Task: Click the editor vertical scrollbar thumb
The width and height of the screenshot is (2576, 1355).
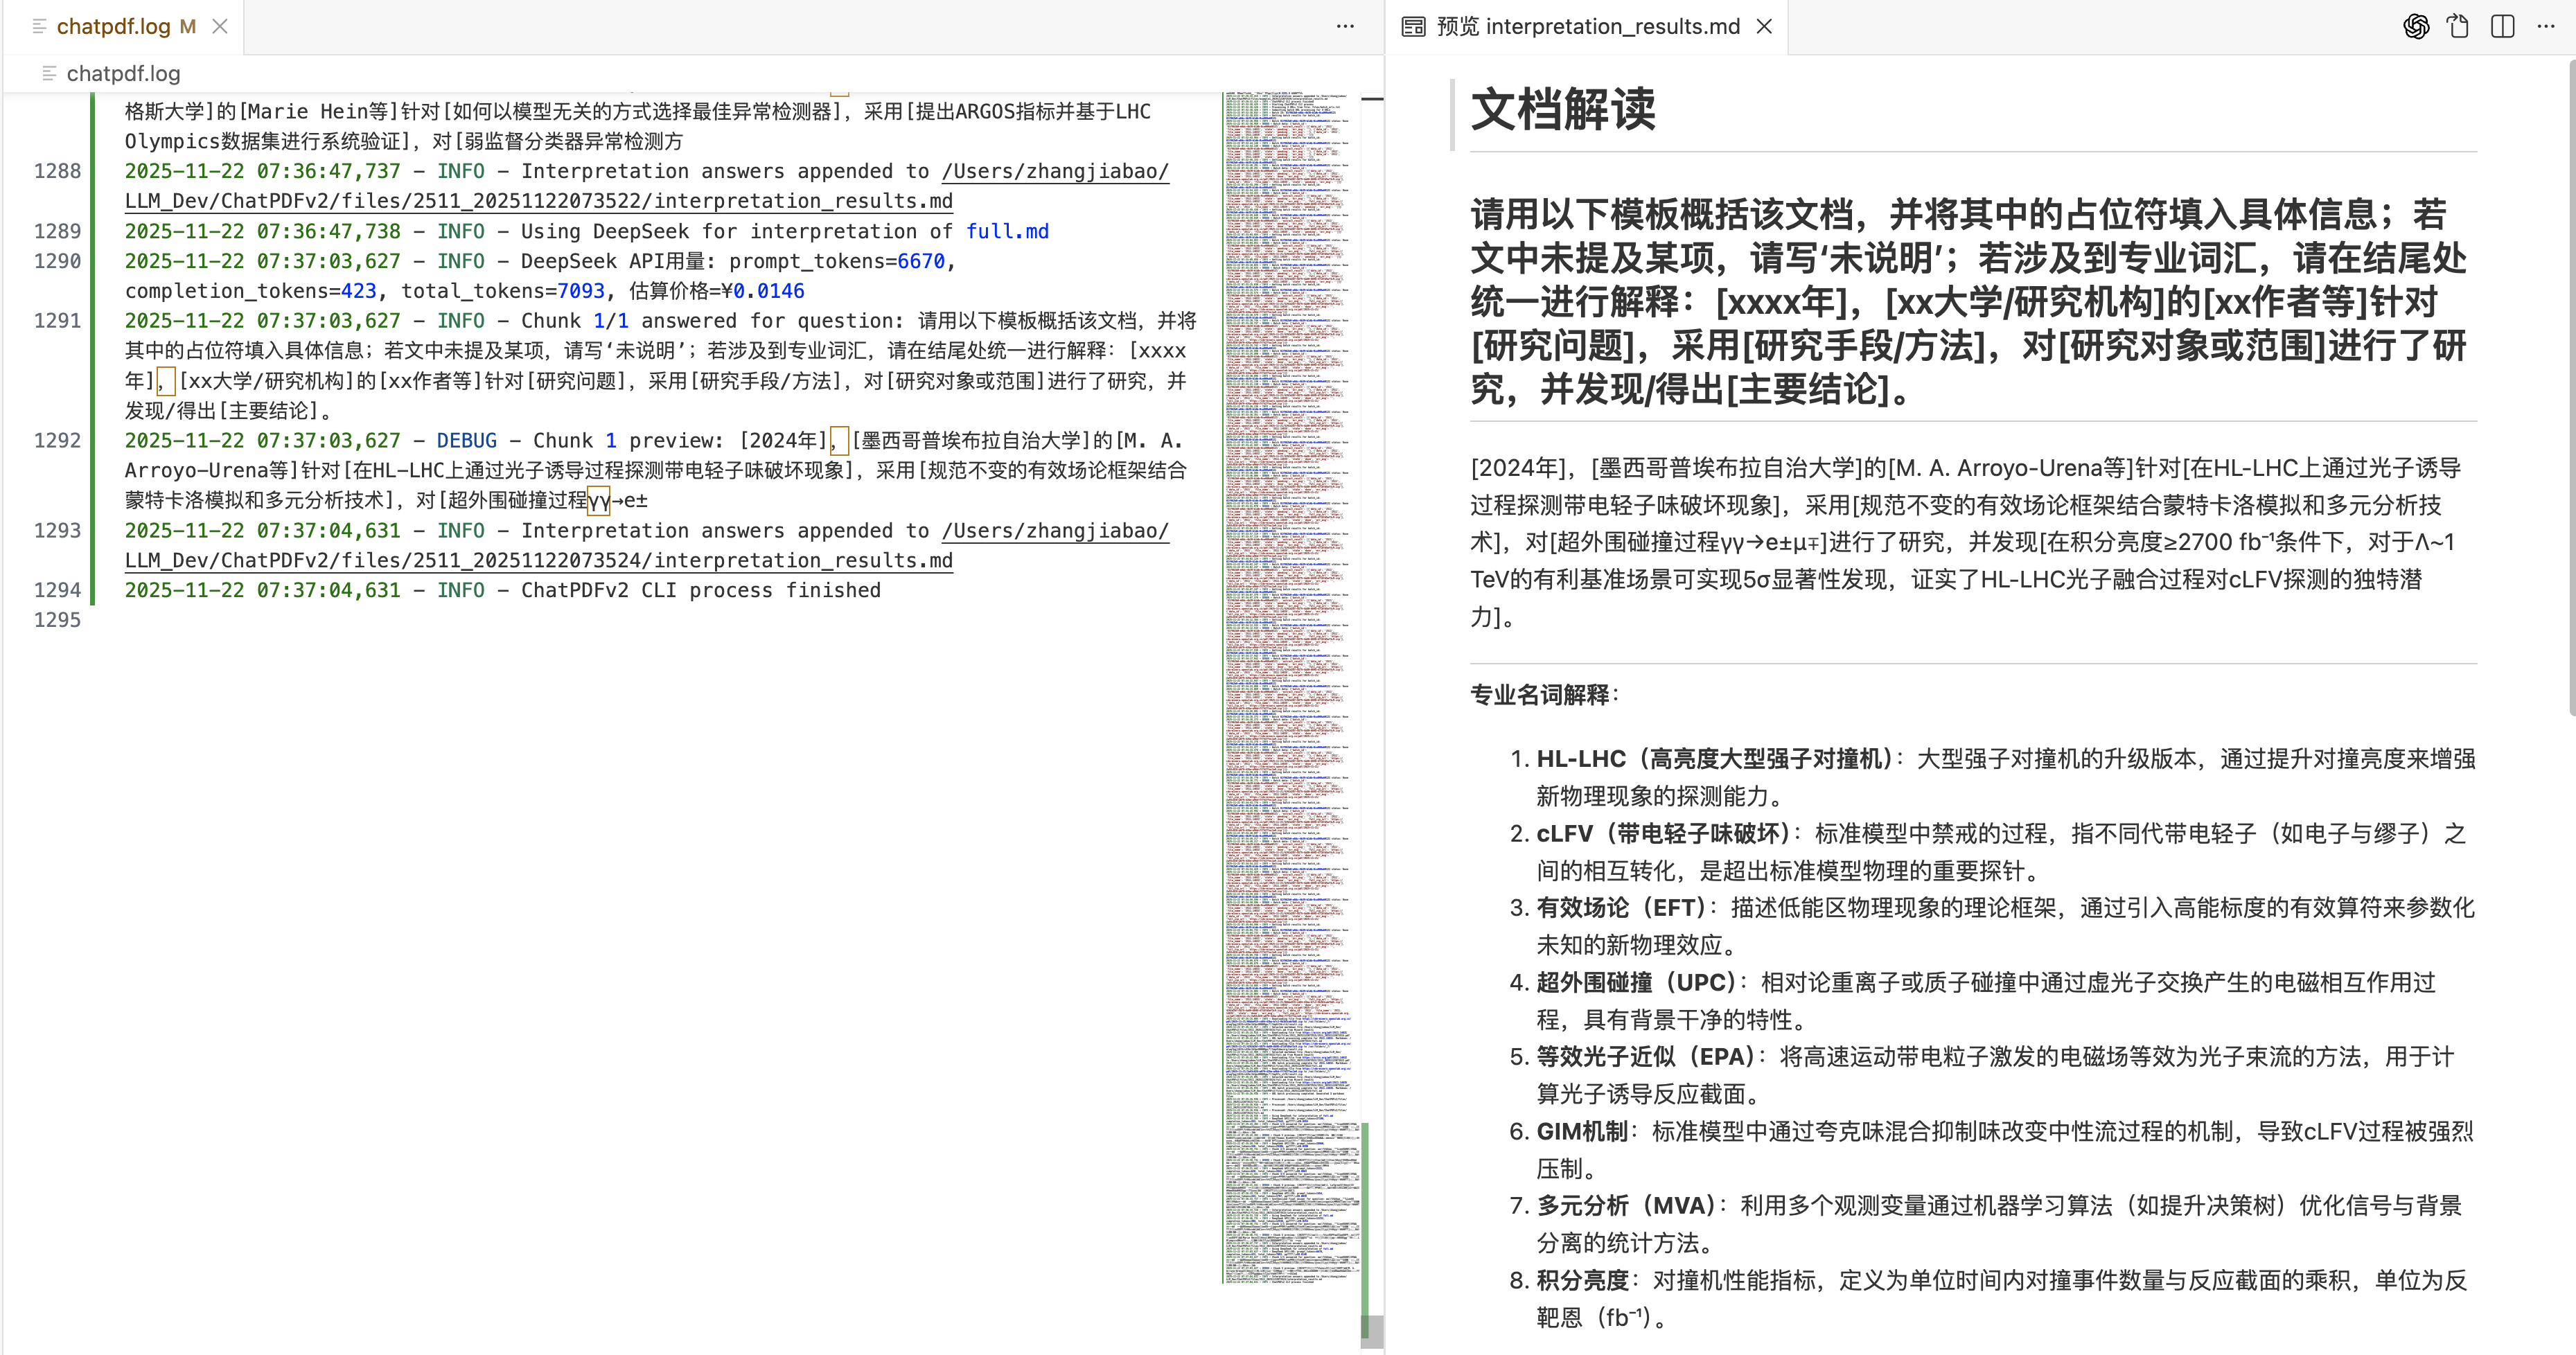Action: click(x=1372, y=1332)
